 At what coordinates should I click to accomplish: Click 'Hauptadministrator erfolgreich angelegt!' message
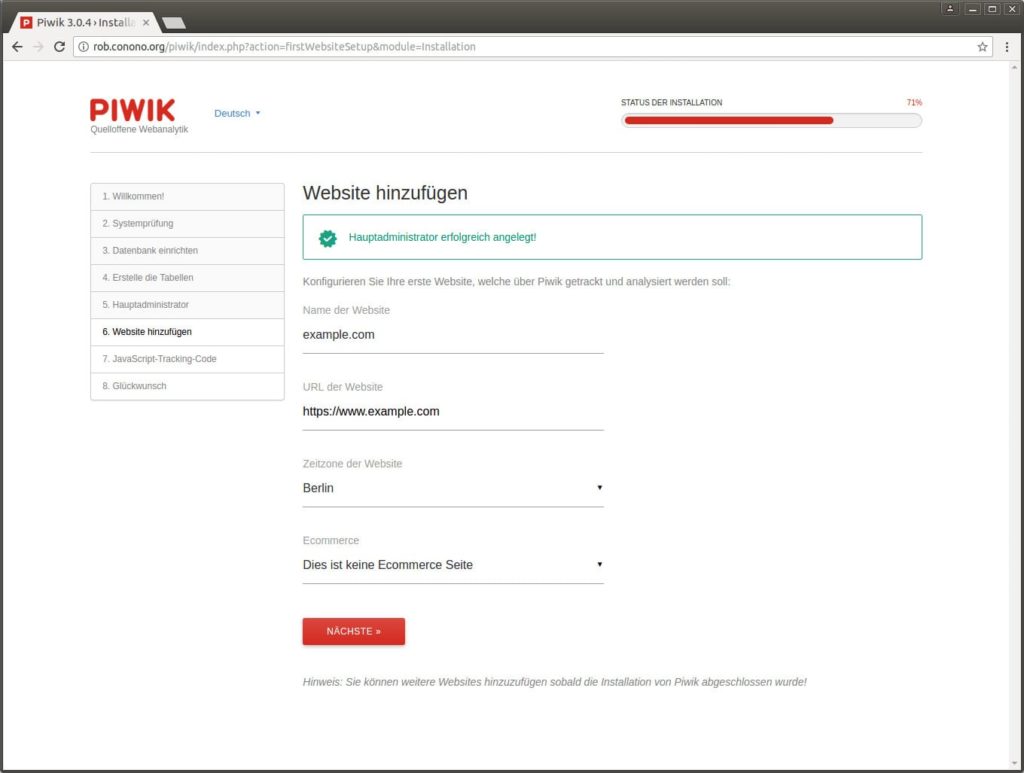(x=442, y=238)
